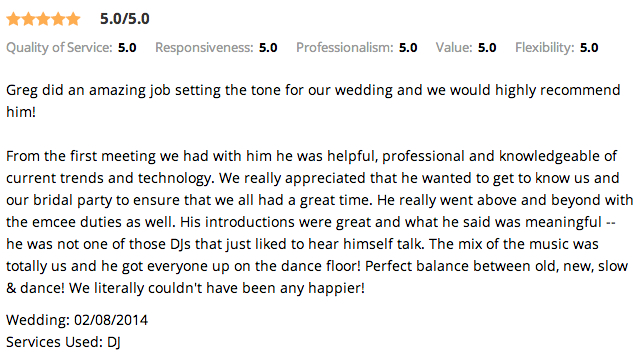Click the Responsiveness 5.0 score
The image size is (641, 361).
(x=268, y=48)
